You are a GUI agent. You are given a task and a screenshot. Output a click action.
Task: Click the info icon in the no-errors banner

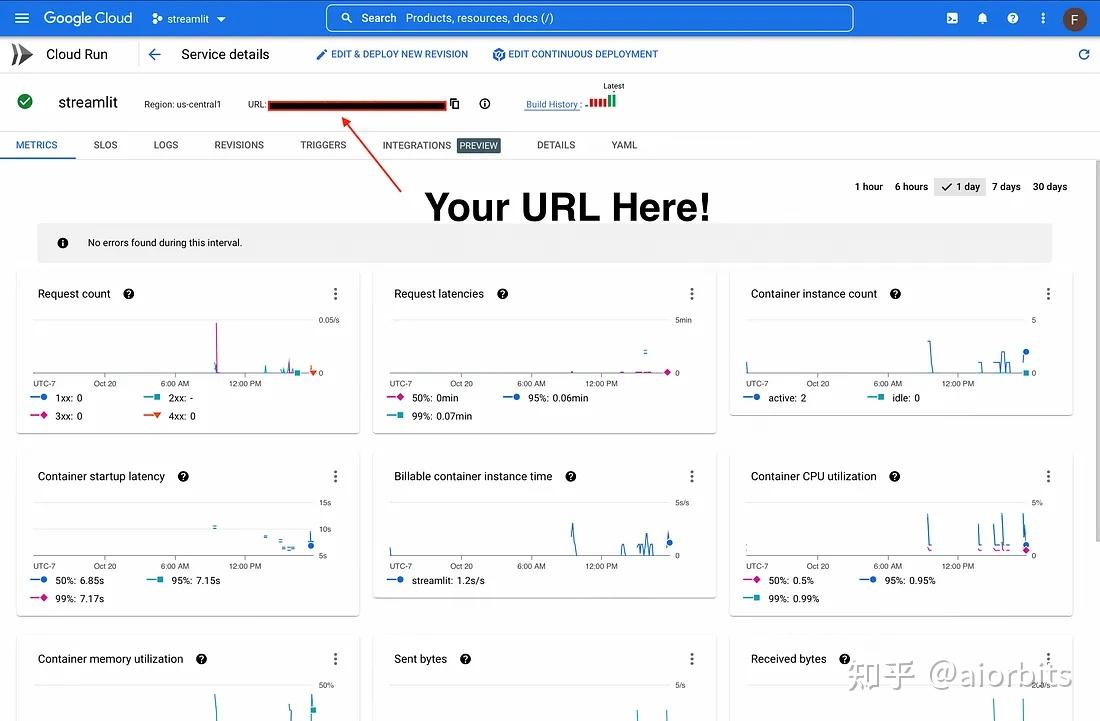coord(62,243)
